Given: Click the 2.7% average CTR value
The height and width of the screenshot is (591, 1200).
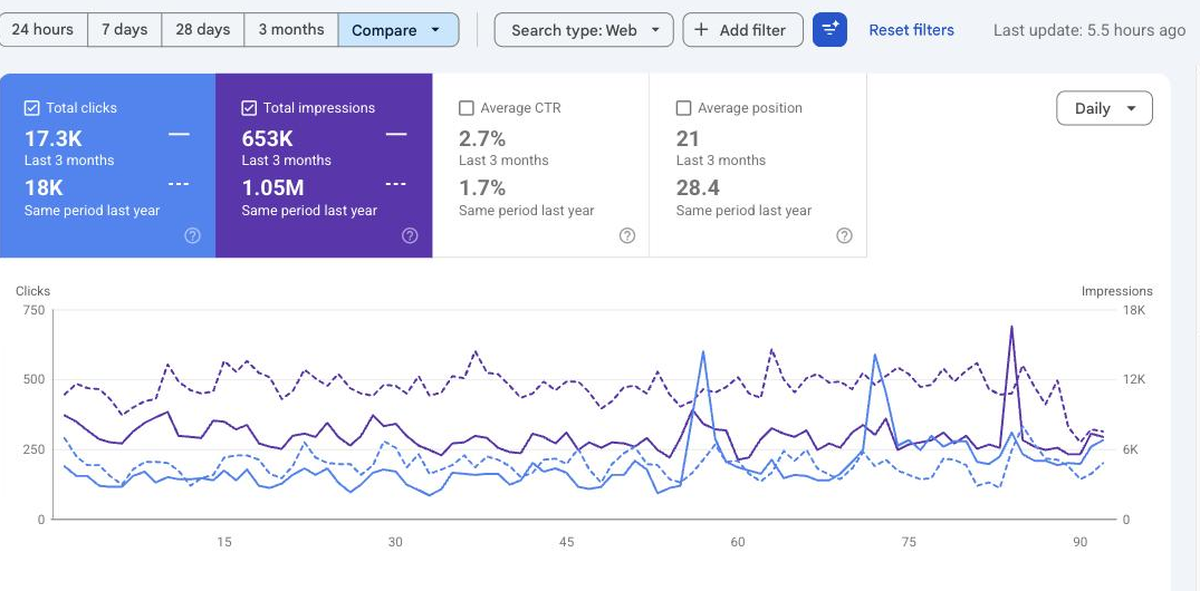Looking at the screenshot, I should click(482, 139).
